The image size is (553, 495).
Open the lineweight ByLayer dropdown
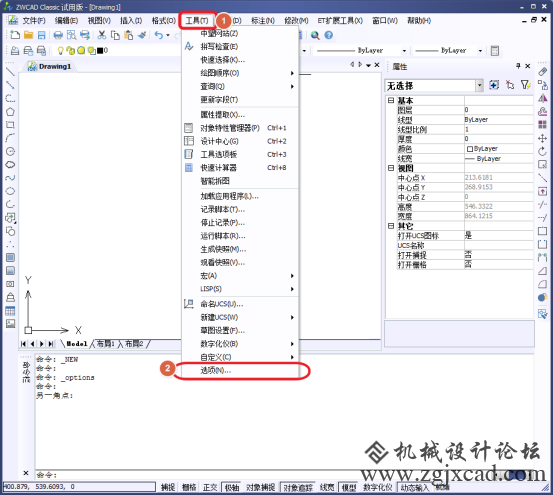[x=480, y=51]
